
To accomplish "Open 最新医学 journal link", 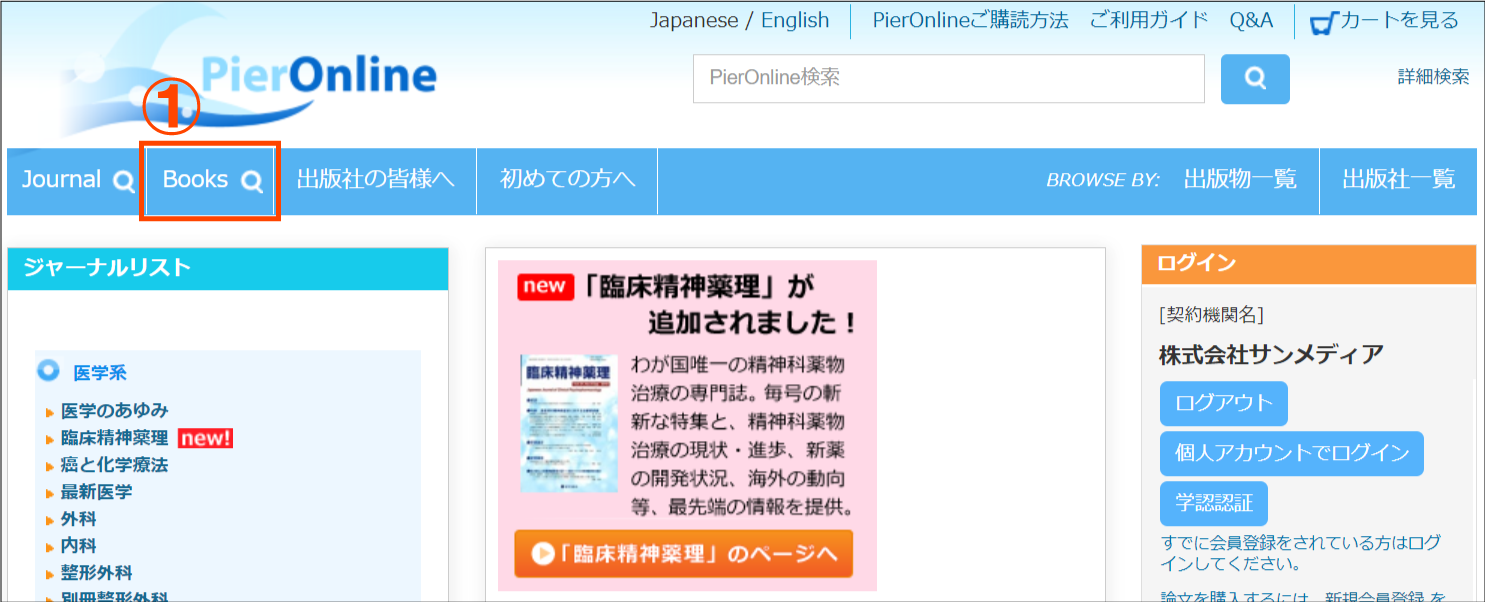I will click(96, 492).
